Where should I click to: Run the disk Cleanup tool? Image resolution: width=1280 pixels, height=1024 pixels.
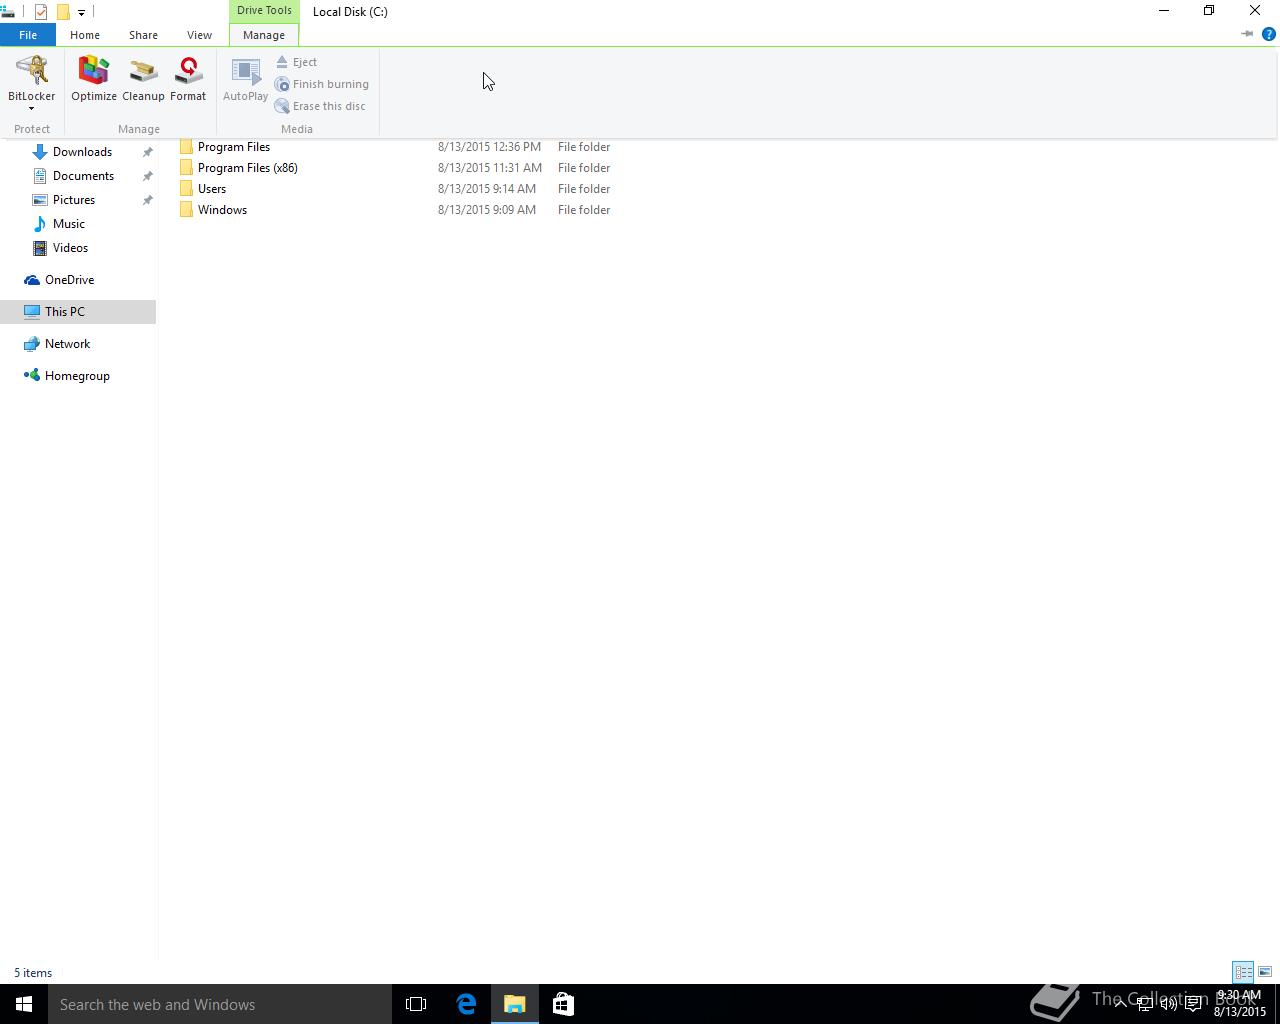pos(143,80)
